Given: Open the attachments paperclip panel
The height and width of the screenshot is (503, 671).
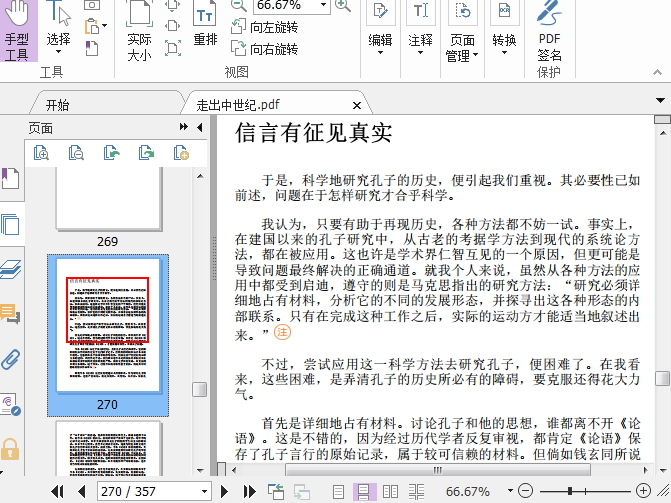Looking at the screenshot, I should pyautogui.click(x=10, y=358).
